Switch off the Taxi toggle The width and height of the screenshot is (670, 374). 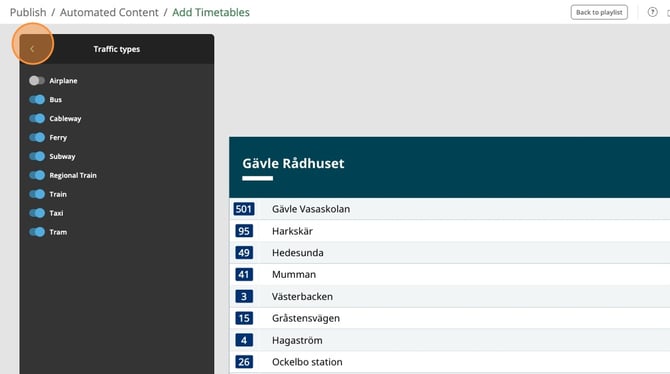pyautogui.click(x=37, y=213)
